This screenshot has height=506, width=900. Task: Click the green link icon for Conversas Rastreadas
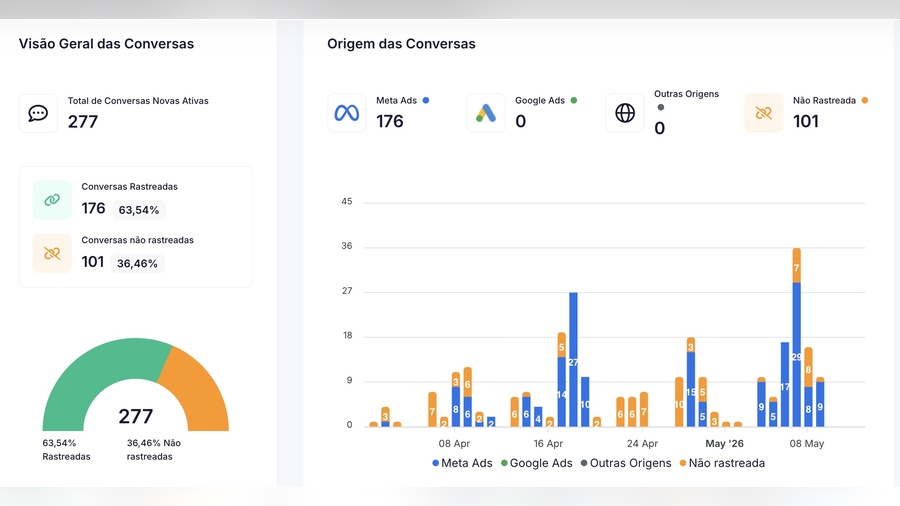tap(52, 200)
